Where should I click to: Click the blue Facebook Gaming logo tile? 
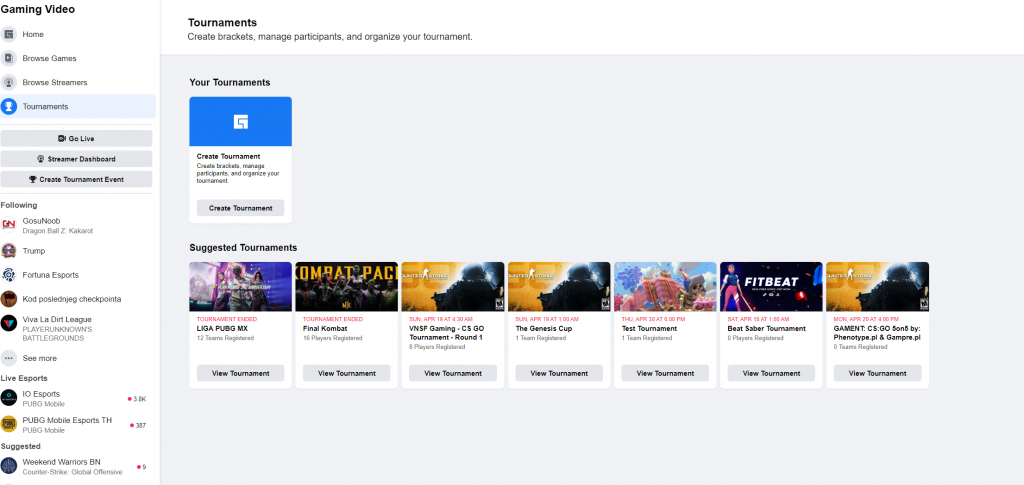click(x=240, y=121)
